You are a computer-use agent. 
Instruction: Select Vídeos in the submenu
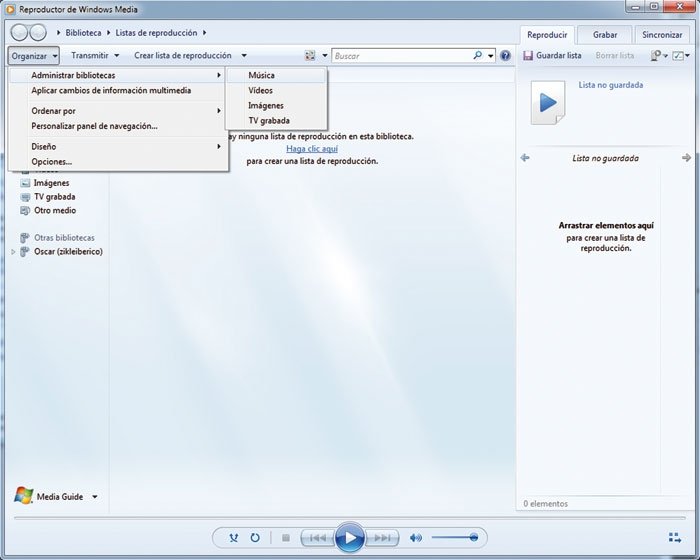coord(276,90)
